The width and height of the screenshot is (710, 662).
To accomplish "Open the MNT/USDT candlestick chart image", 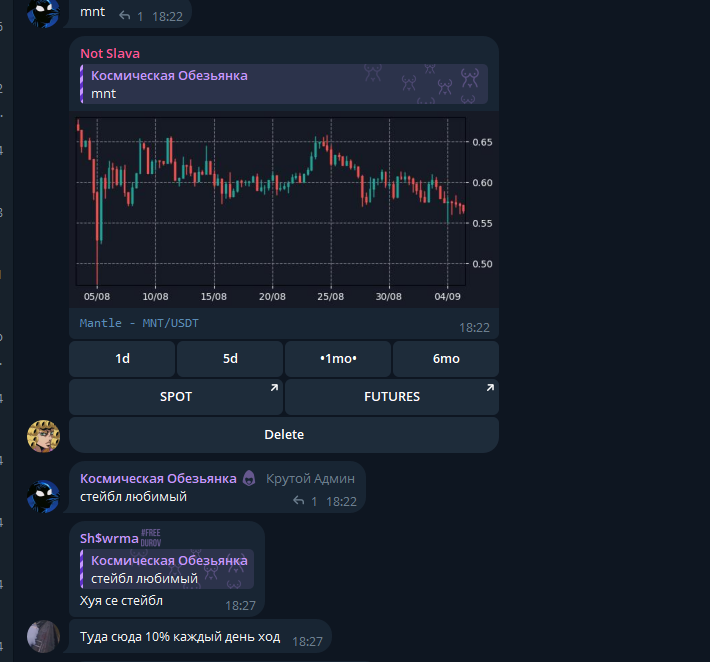I will pyautogui.click(x=284, y=209).
